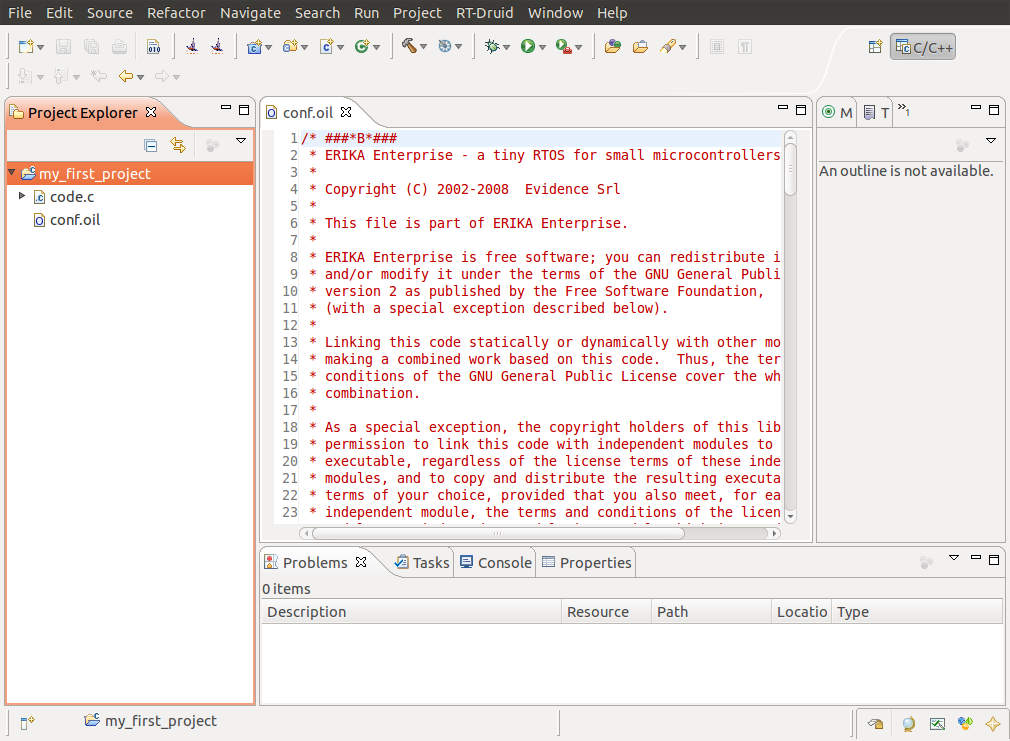Click the Last Edit Location icon
The height and width of the screenshot is (741, 1010).
pyautogui.click(x=99, y=76)
